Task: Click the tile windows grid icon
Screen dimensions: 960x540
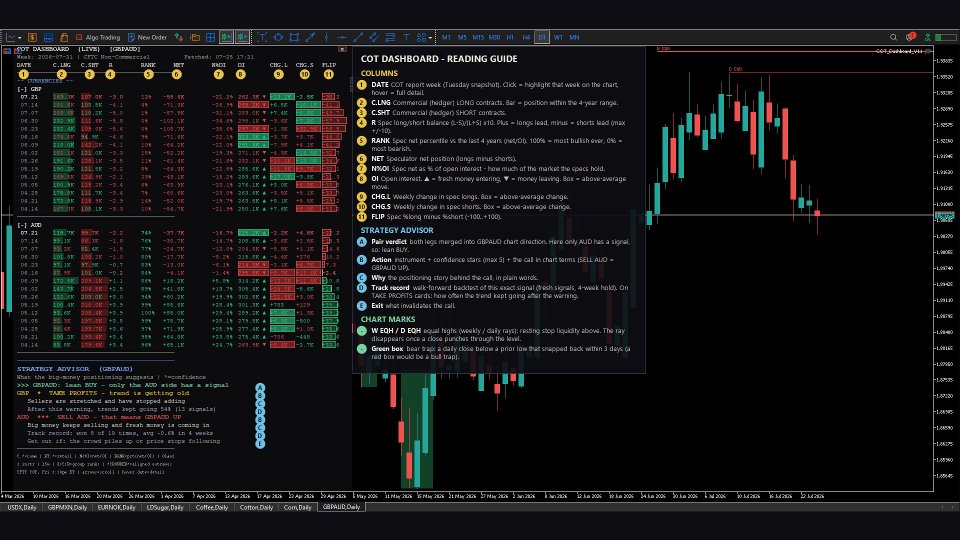Action: [211, 37]
